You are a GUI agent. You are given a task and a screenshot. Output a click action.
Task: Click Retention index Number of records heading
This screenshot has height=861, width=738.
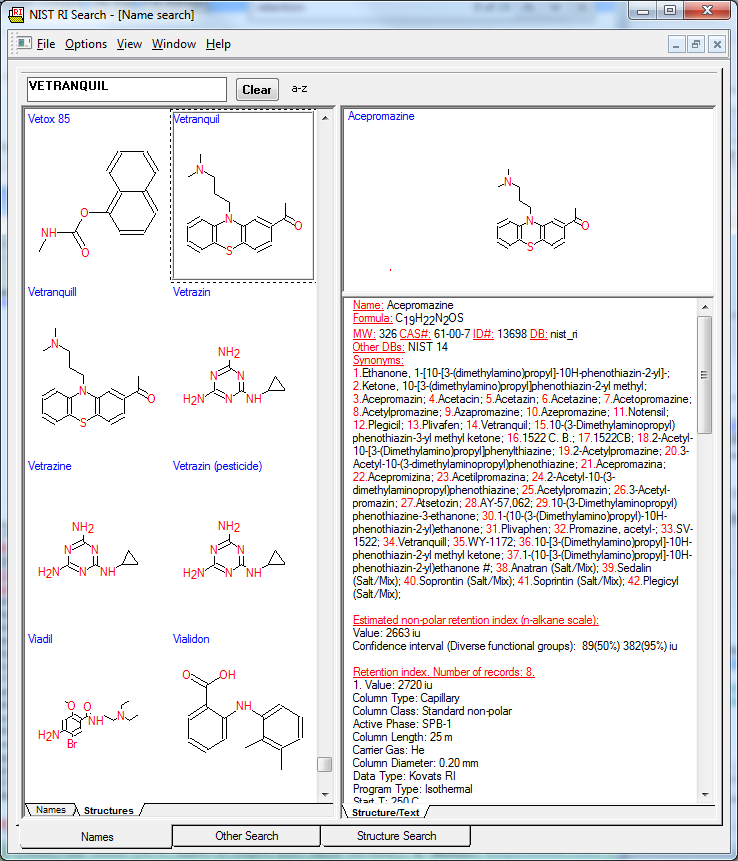(x=444, y=672)
